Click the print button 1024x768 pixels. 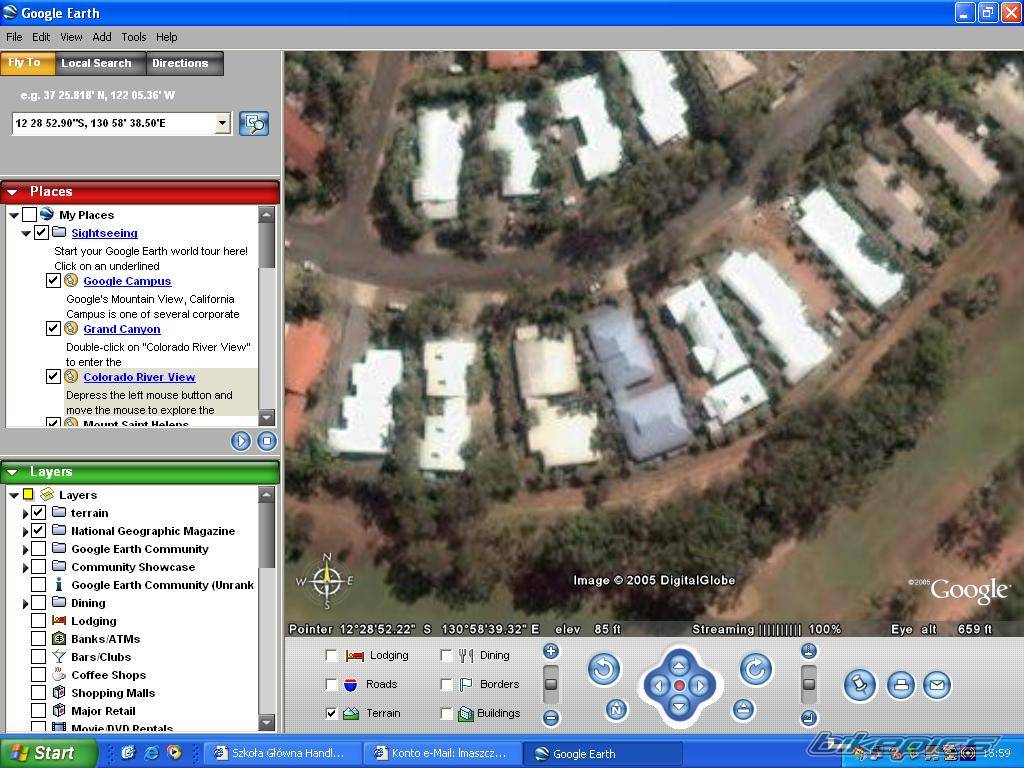point(901,685)
